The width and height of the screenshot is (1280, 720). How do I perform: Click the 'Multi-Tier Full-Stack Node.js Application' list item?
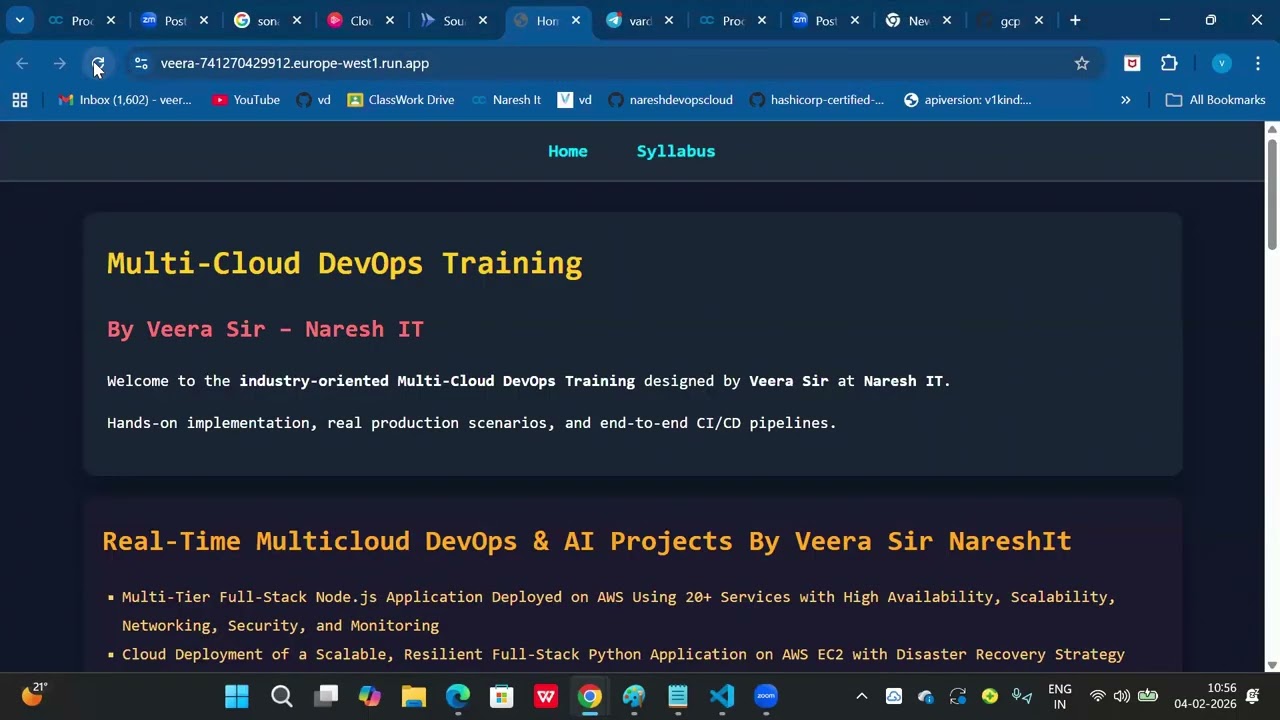pyautogui.click(x=618, y=611)
